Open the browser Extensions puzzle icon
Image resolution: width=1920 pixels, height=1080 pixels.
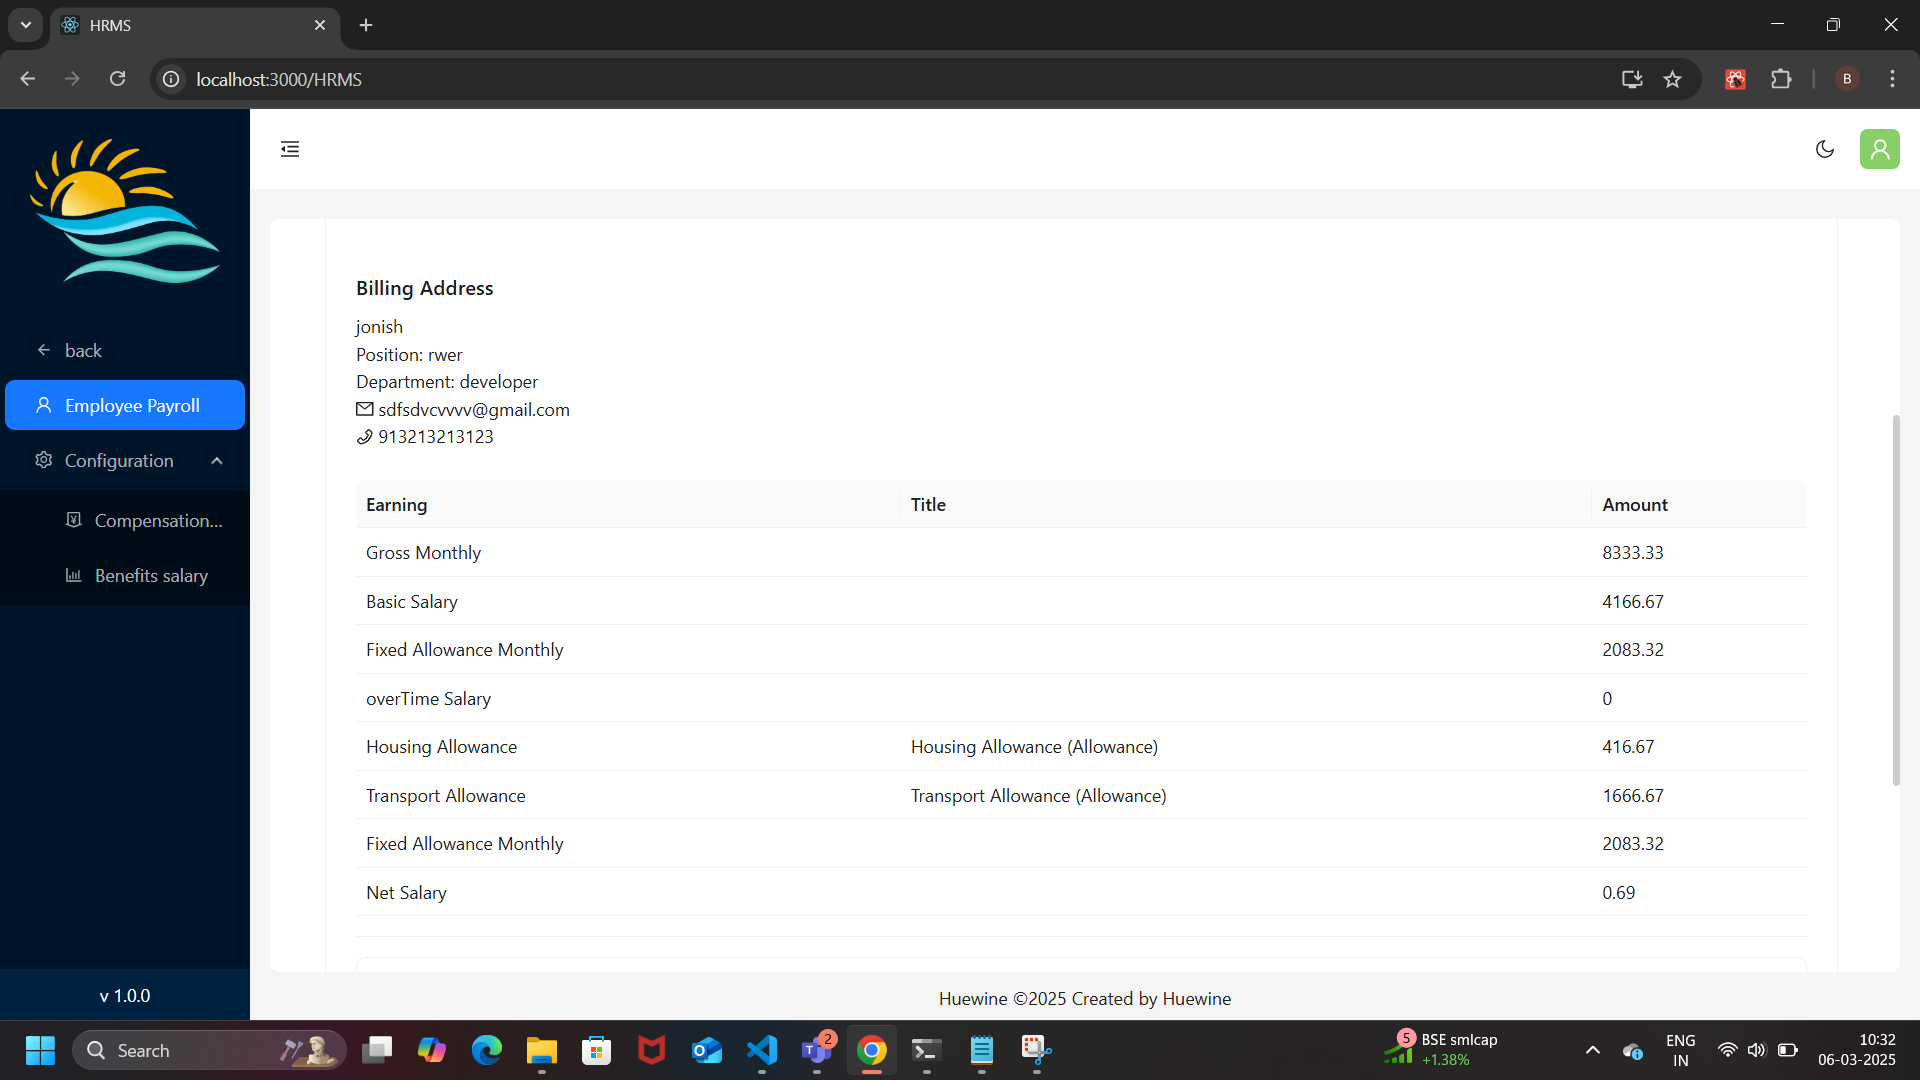[1781, 79]
